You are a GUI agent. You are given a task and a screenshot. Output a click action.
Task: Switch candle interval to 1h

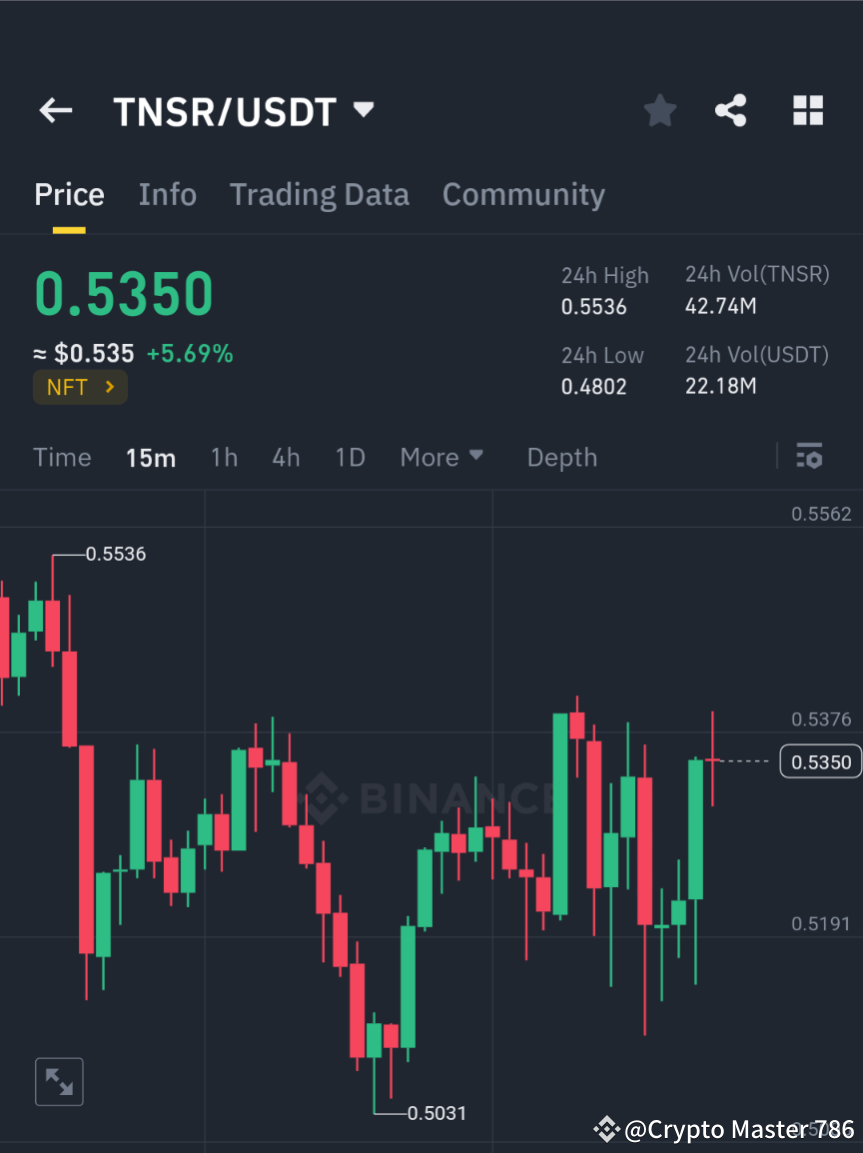tap(224, 457)
